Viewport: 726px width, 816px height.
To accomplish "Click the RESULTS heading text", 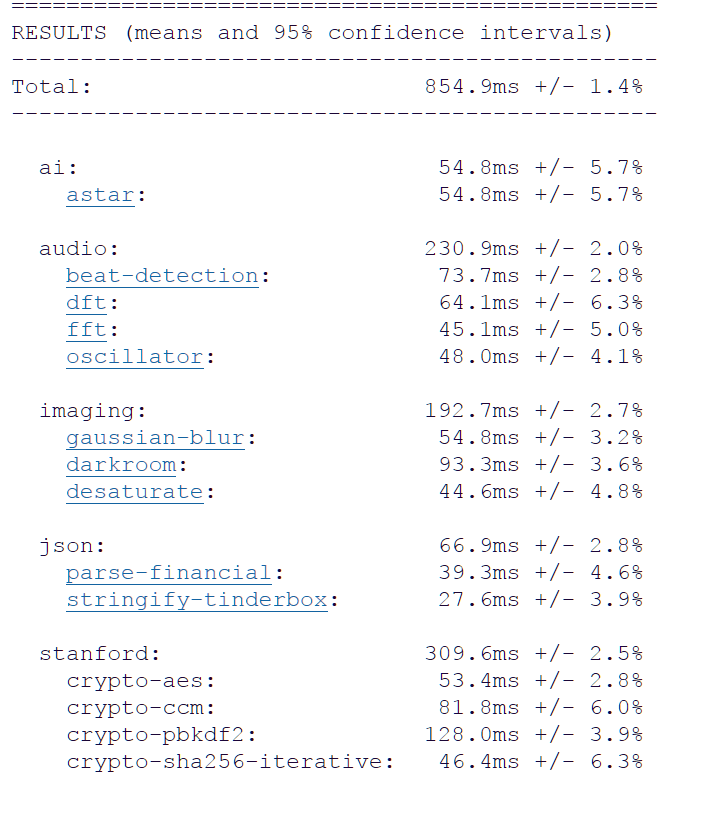I will 59,33.
